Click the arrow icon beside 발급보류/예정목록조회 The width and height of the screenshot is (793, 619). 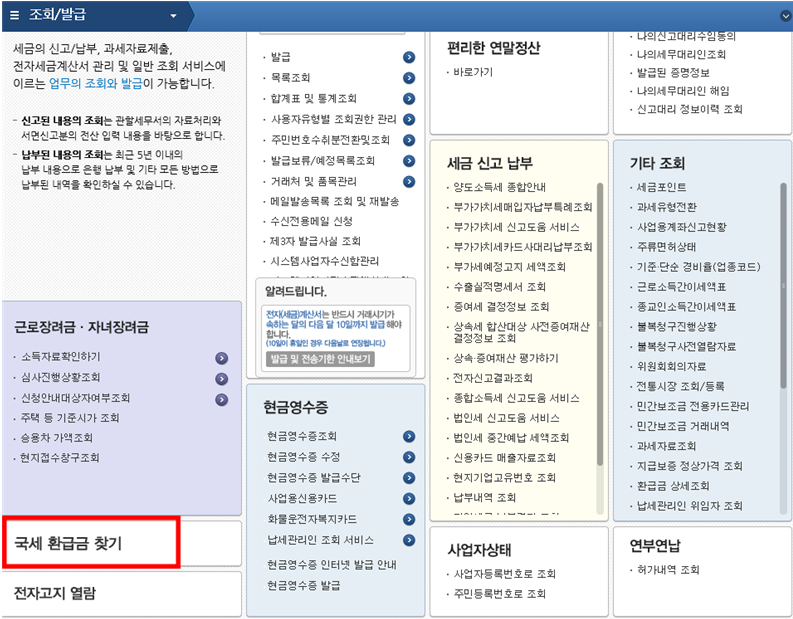tap(409, 161)
